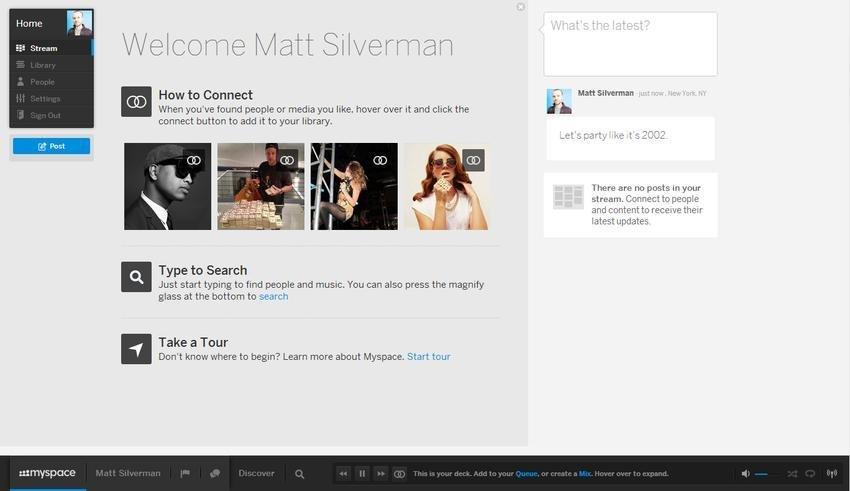Click the blue Post button
Screen dimensions: 850x491
51,146
